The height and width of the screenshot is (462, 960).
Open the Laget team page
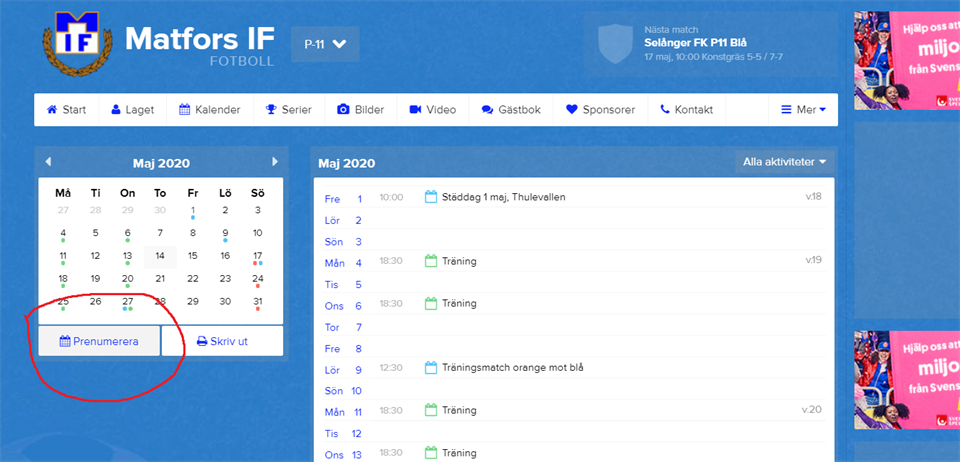(132, 110)
